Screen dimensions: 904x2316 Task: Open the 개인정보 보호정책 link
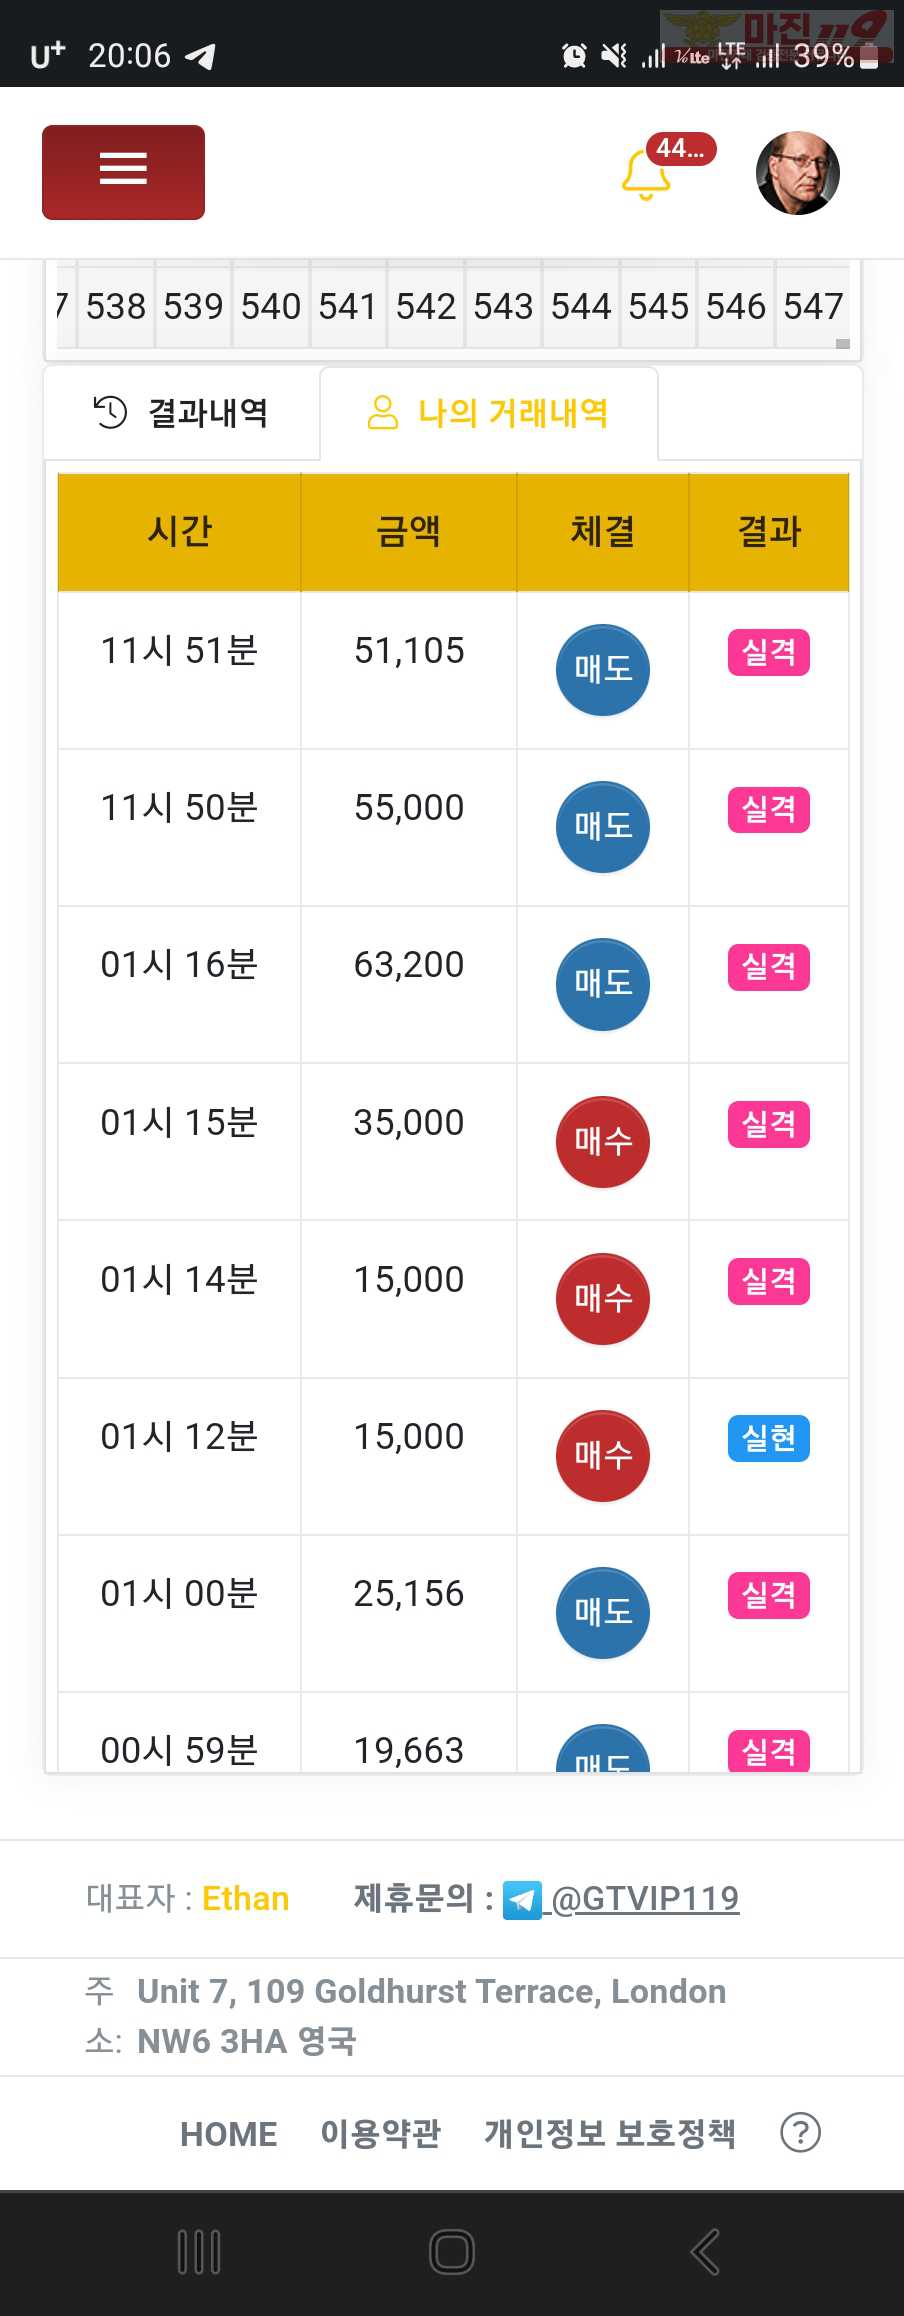tap(610, 2133)
